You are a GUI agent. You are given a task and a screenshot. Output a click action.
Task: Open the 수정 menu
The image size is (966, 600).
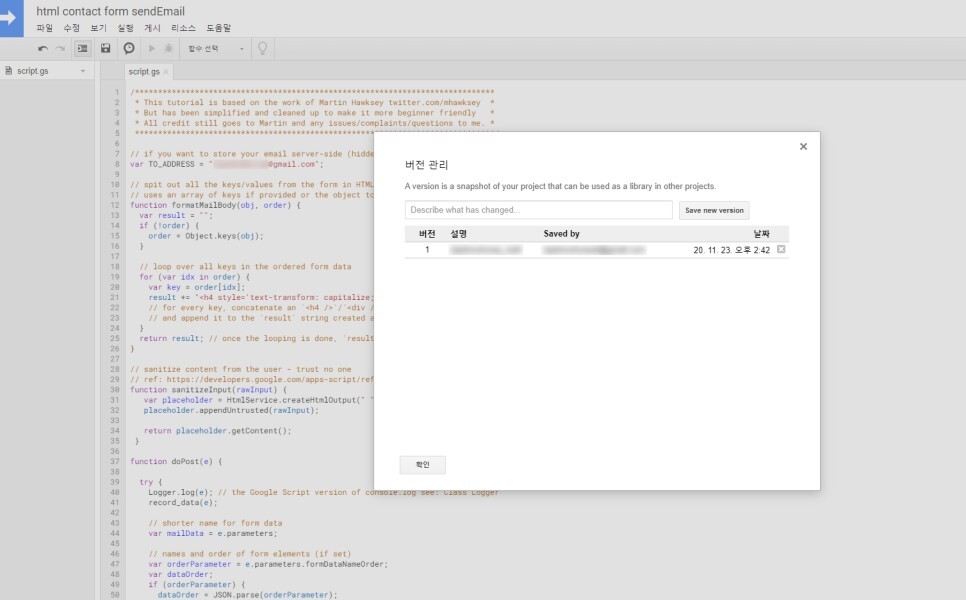tap(71, 28)
